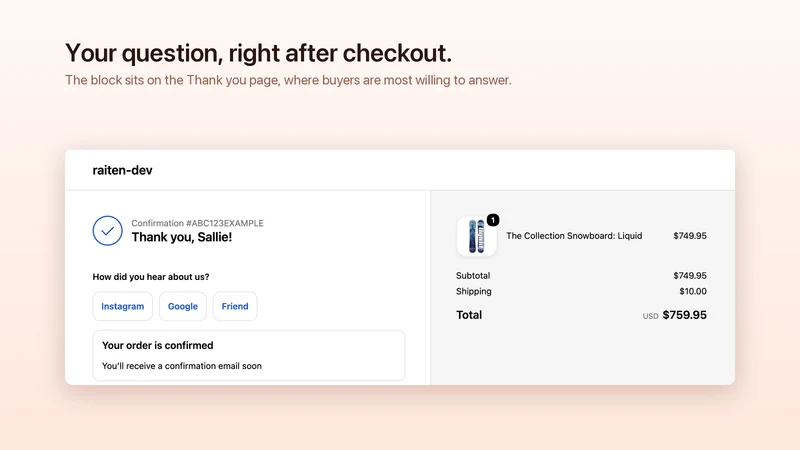800x450 pixels.
Task: Click the Shipping amount $10.00
Action: point(693,291)
